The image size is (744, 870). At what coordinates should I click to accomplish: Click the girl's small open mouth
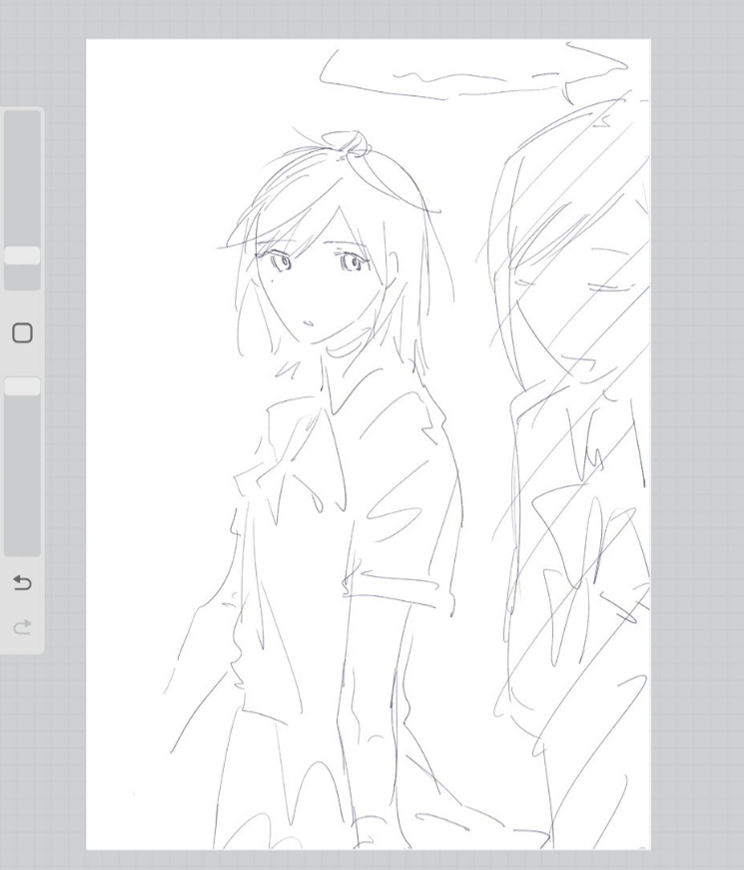coord(309,323)
